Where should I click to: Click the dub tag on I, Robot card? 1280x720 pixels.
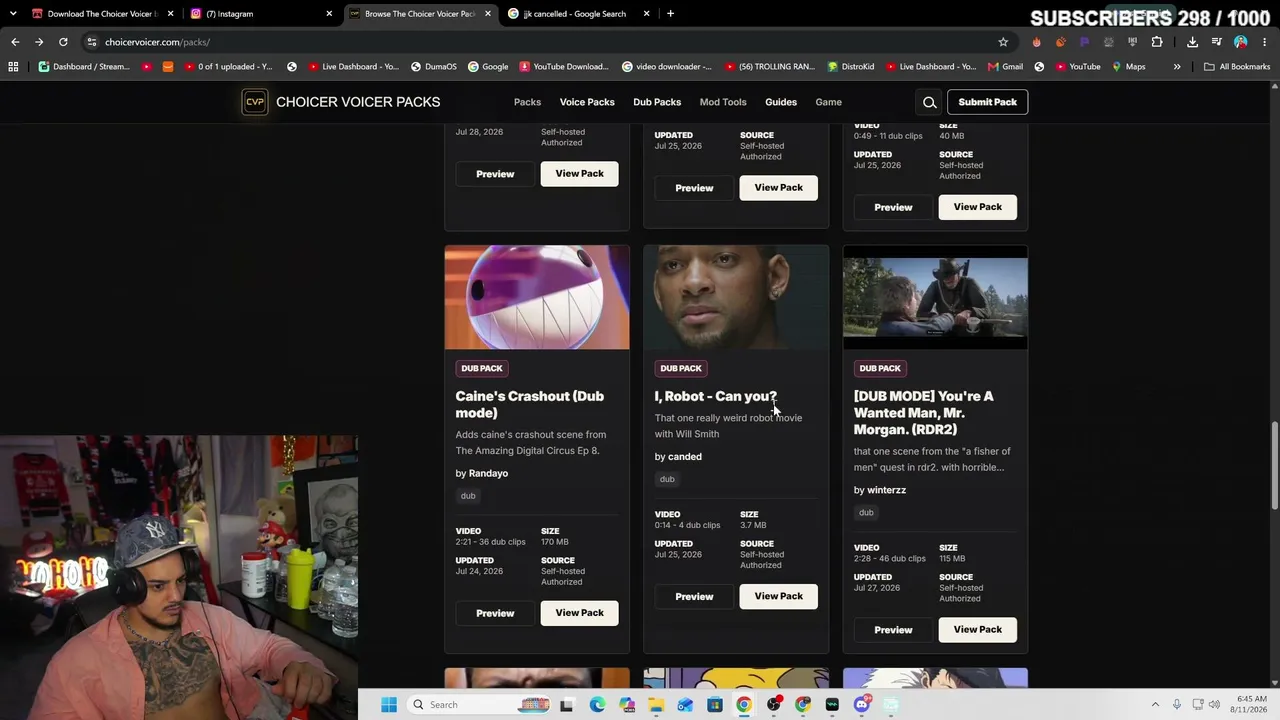click(x=667, y=479)
